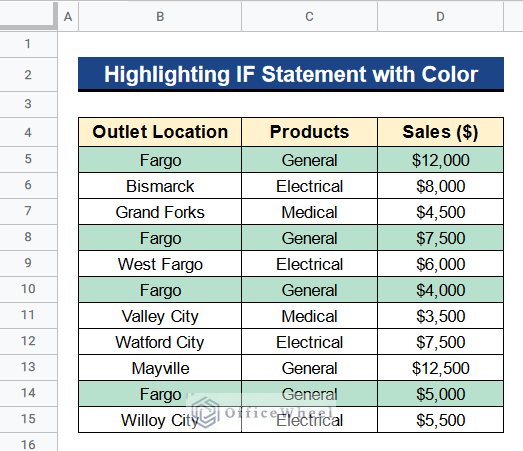Select the Bismarck cell
Screen dimensions: 523x451
(x=160, y=186)
